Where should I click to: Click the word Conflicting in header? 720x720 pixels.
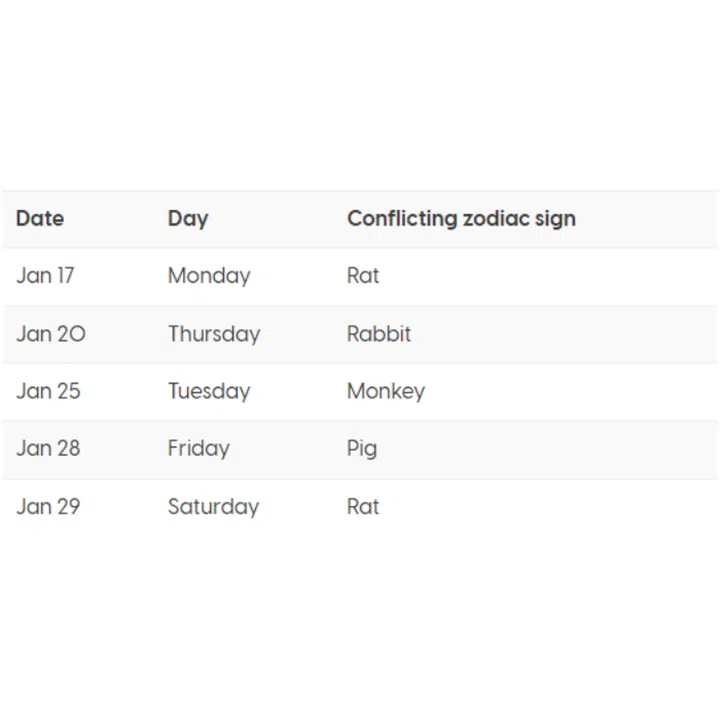pos(401,218)
